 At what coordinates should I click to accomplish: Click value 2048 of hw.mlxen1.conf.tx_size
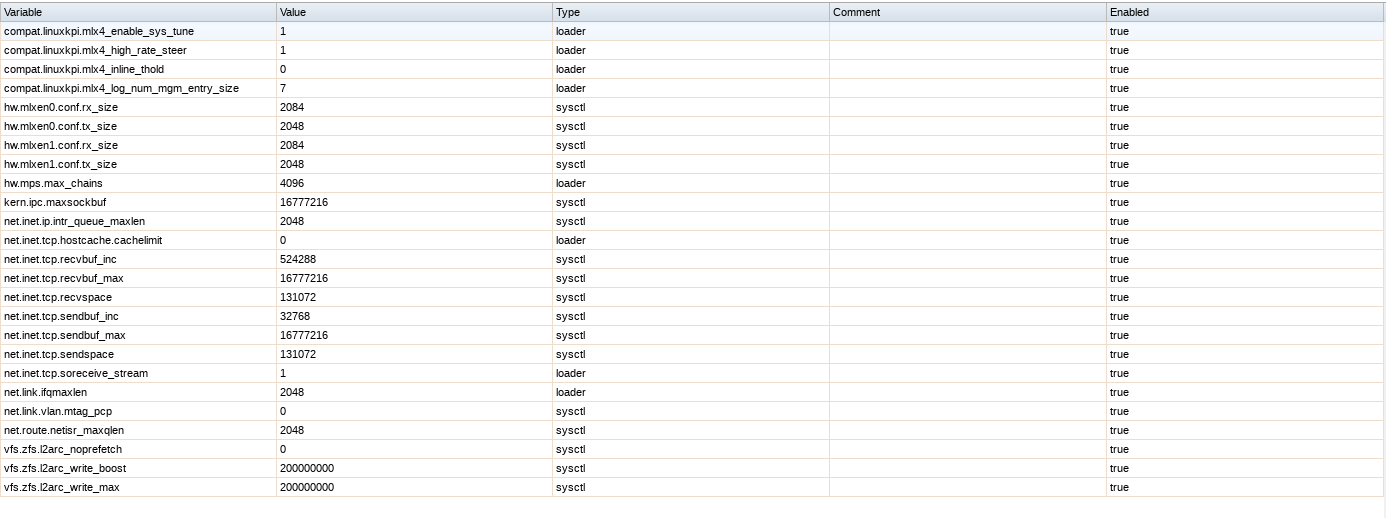(x=292, y=164)
